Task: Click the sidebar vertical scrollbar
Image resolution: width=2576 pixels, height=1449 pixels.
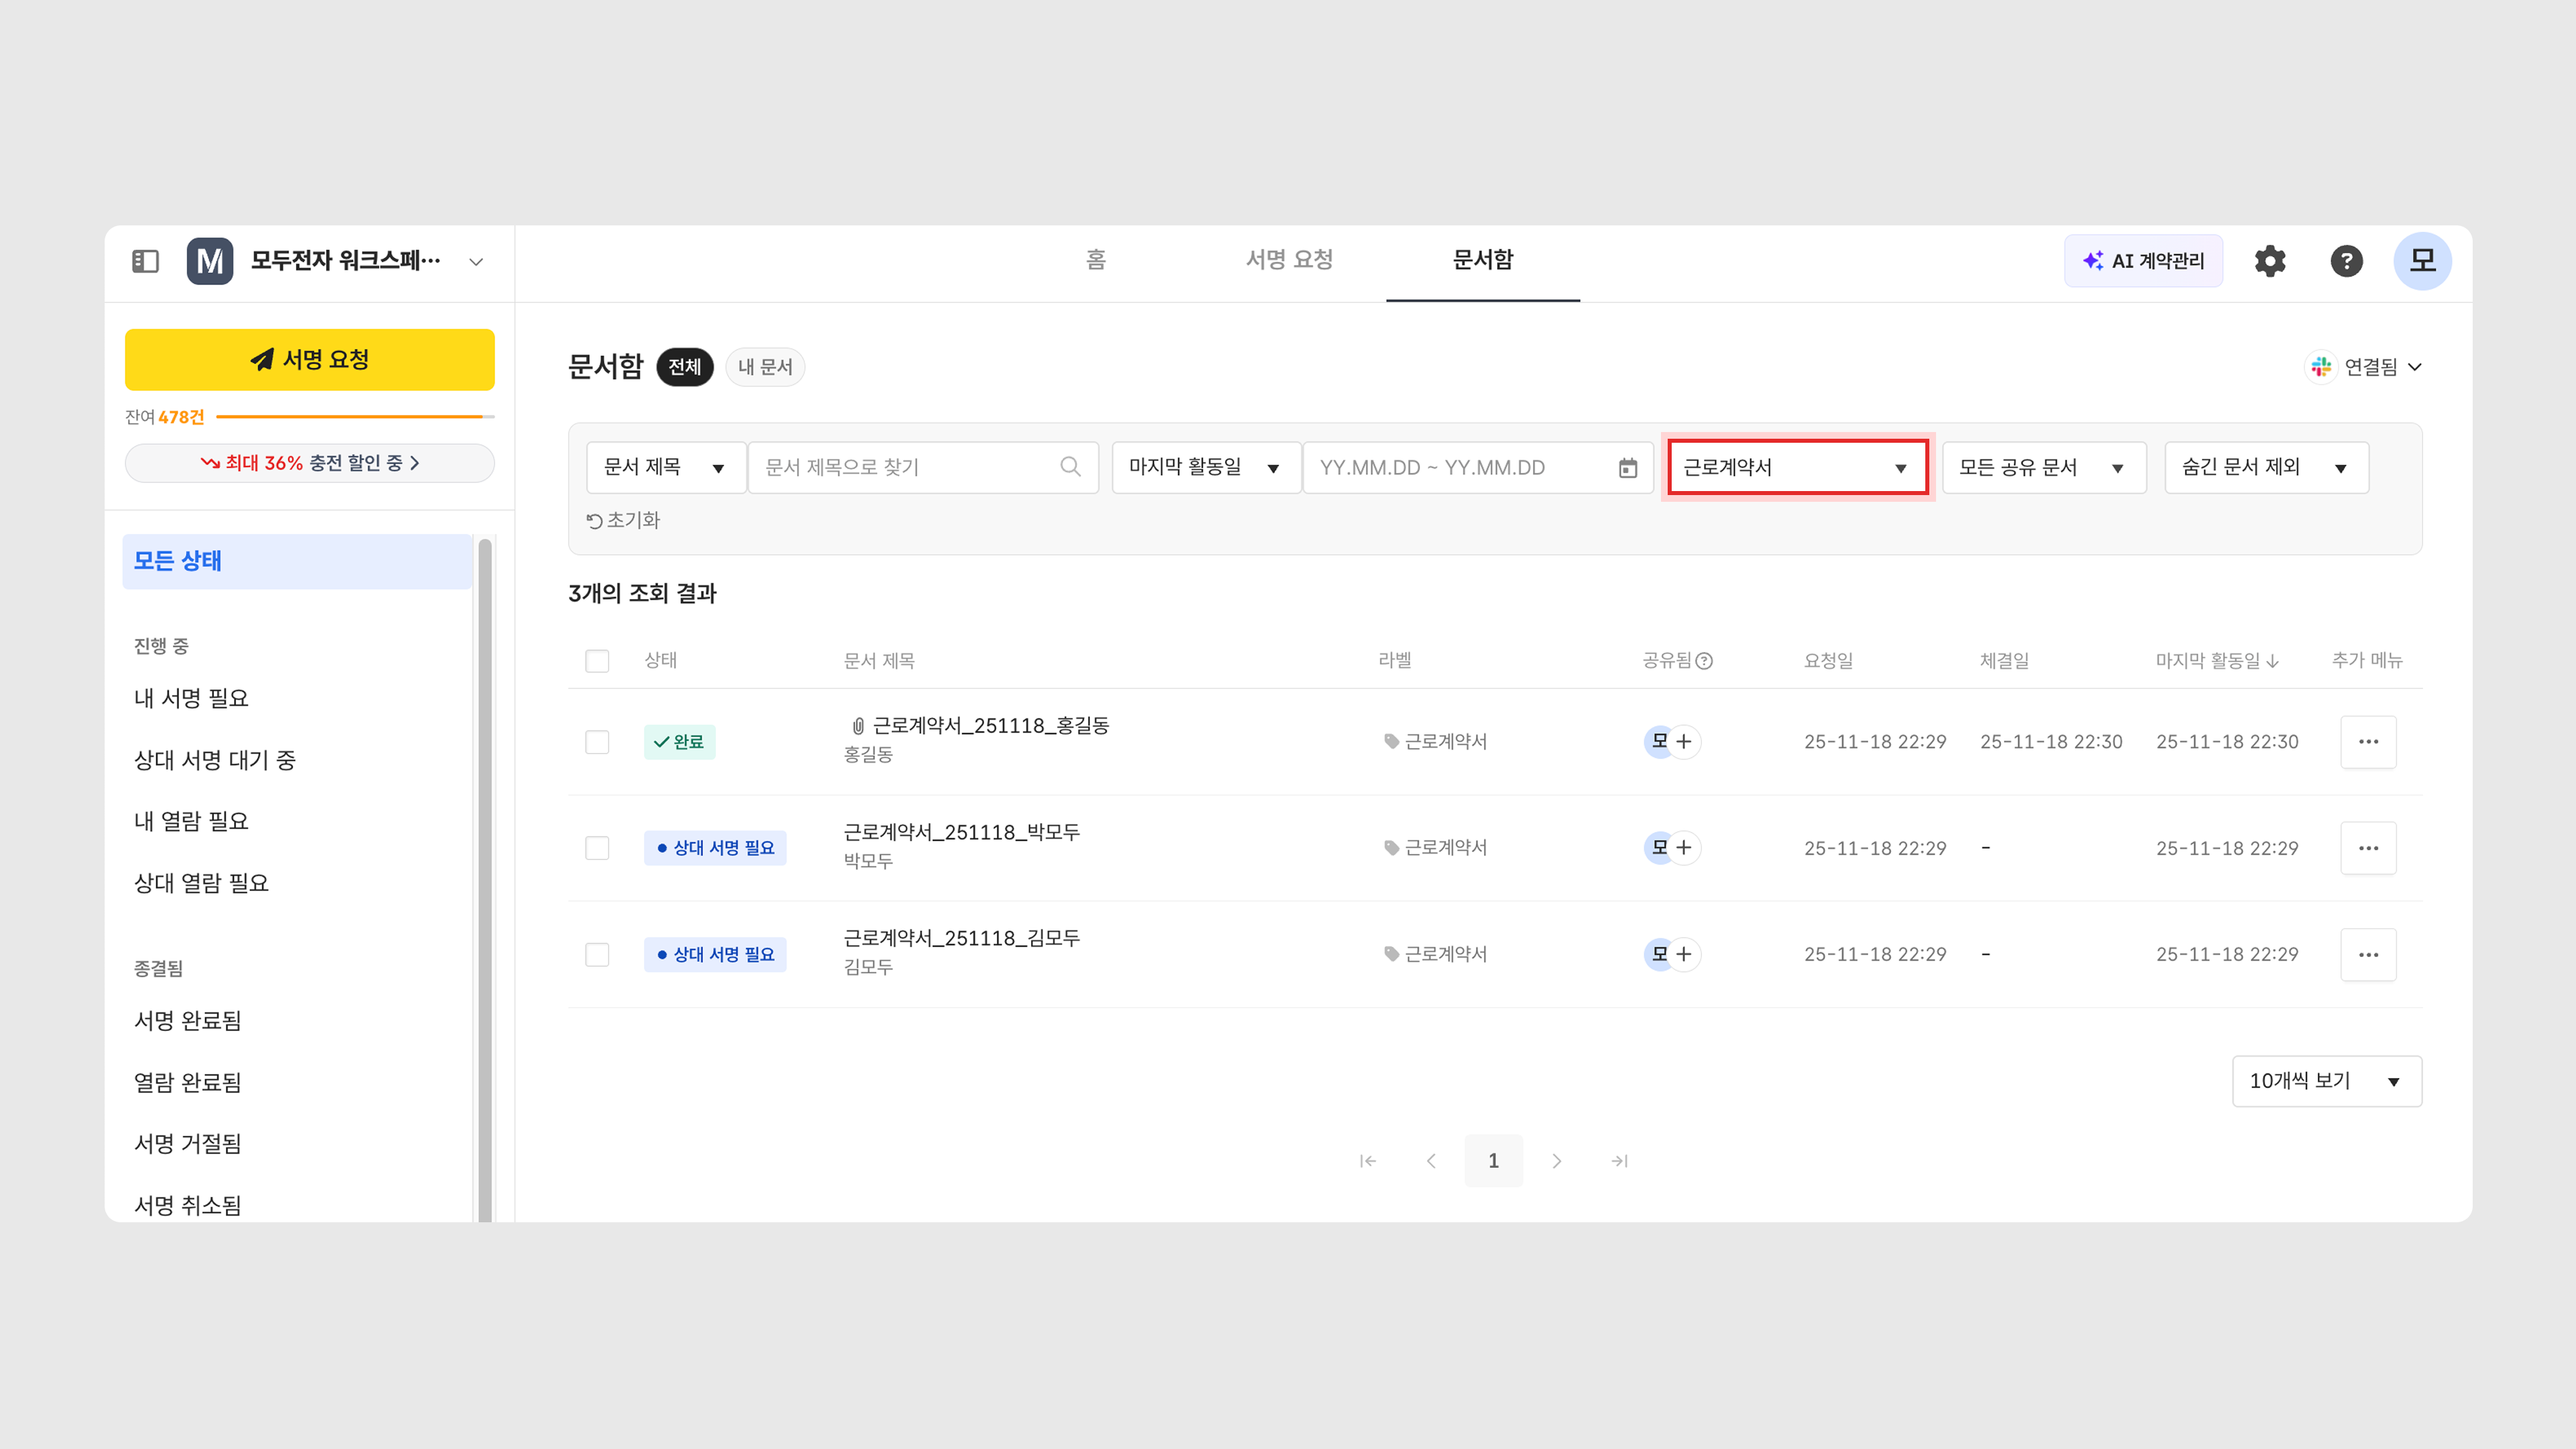Action: 485,880
